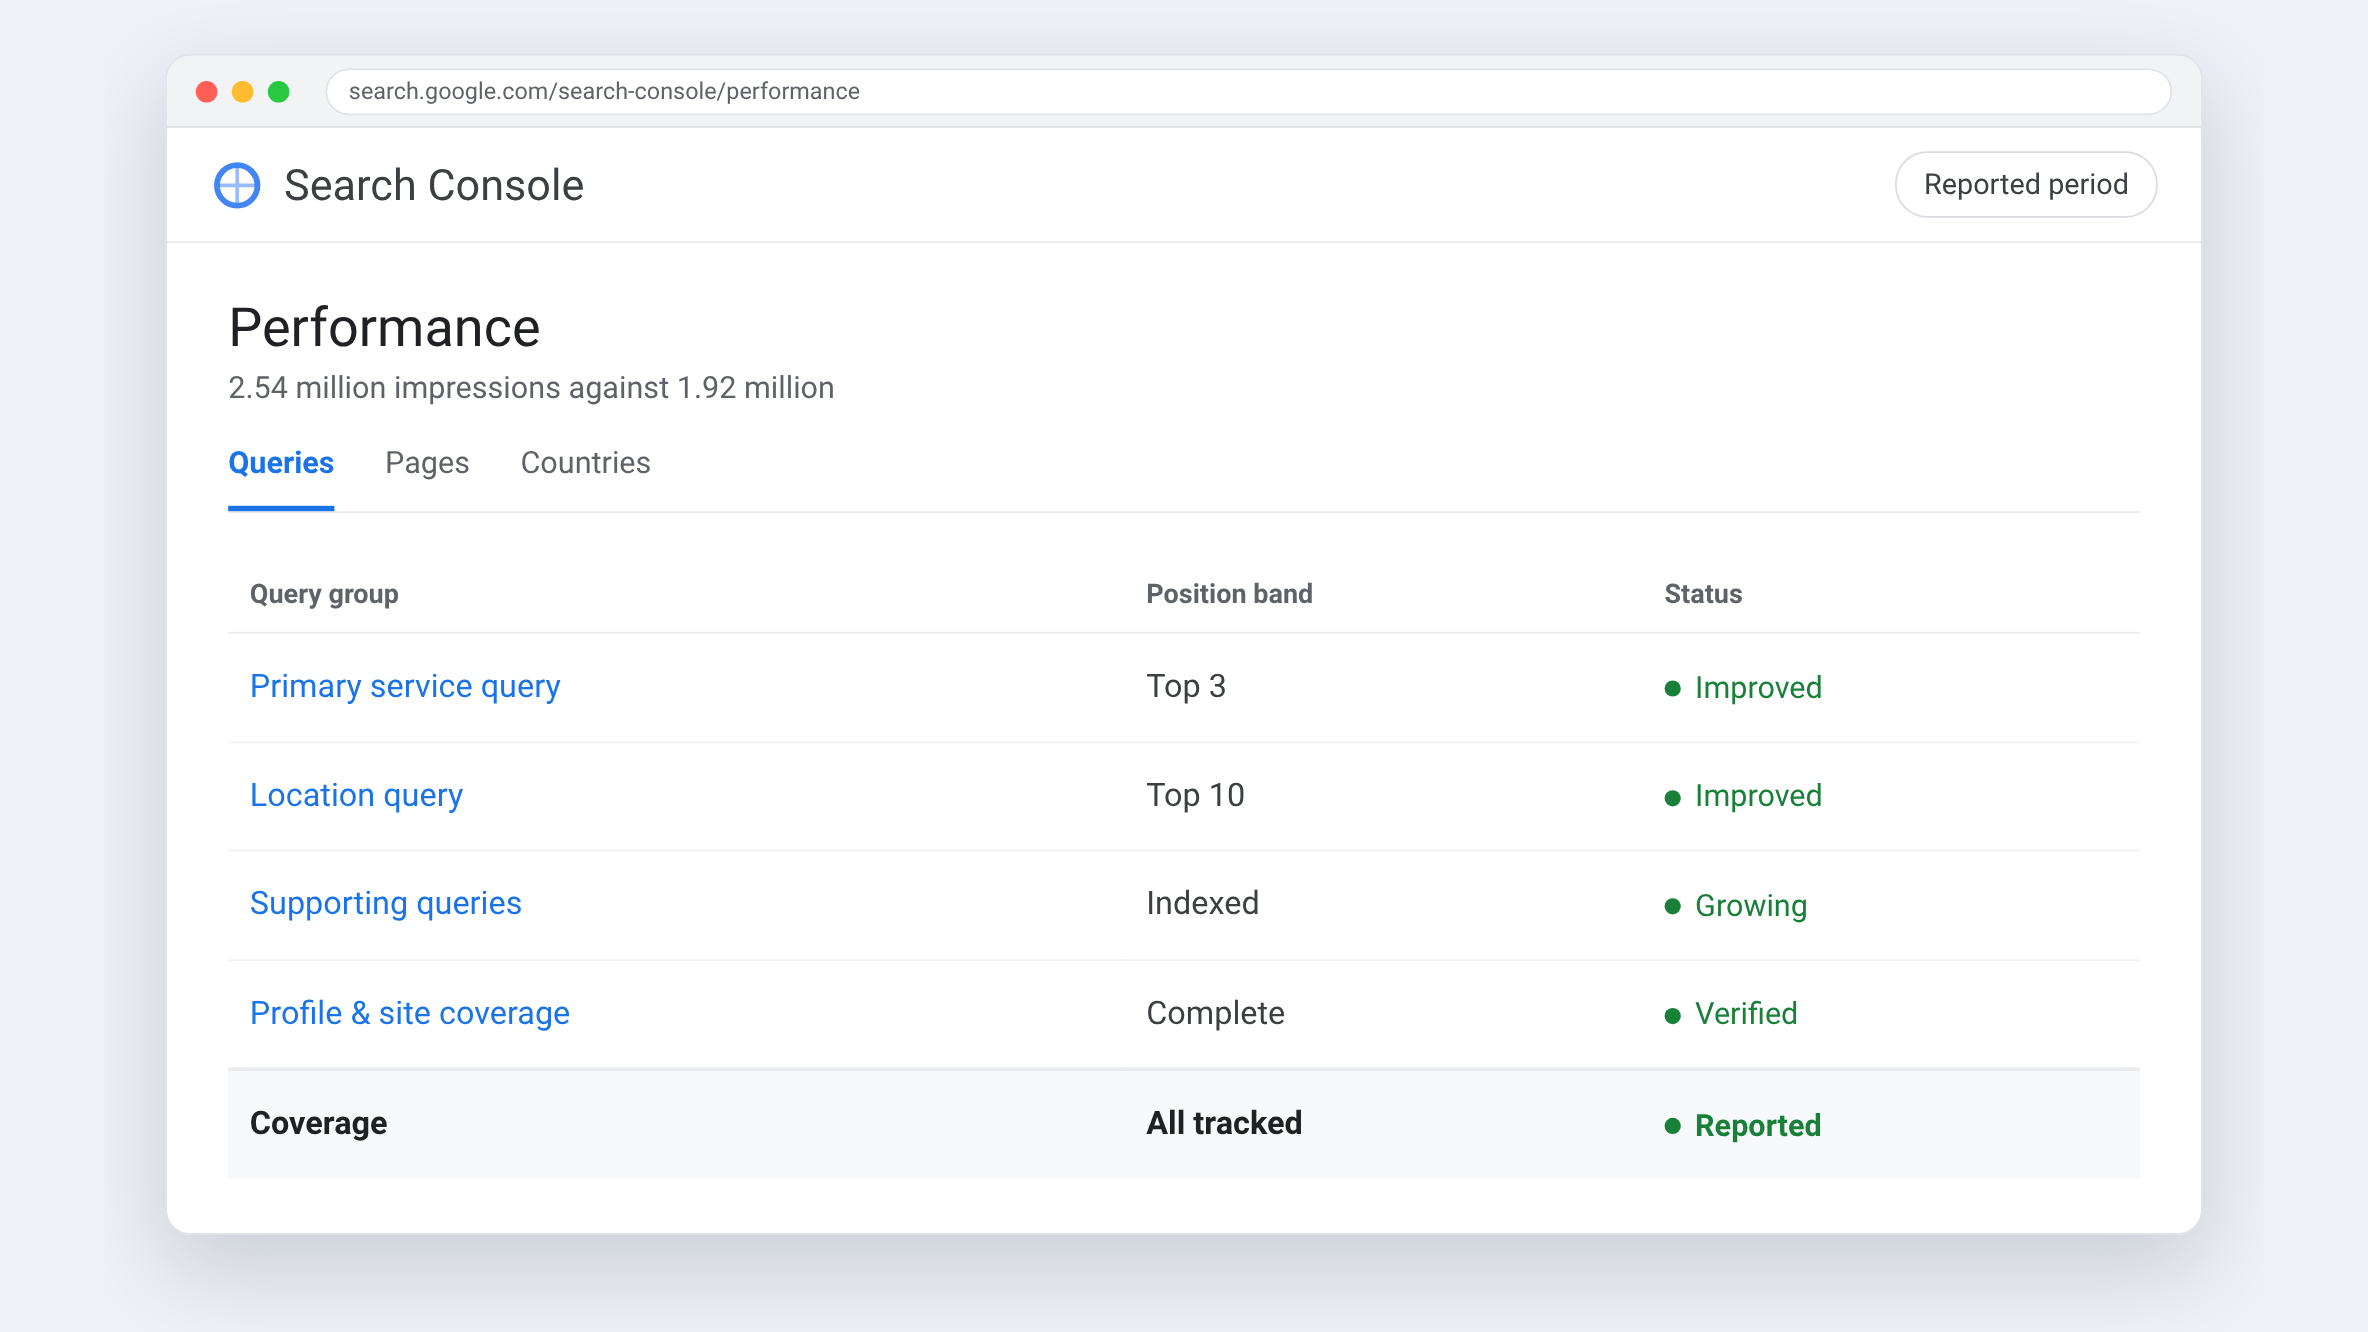Open the Location query link
The width and height of the screenshot is (2368, 1332).
pos(356,796)
